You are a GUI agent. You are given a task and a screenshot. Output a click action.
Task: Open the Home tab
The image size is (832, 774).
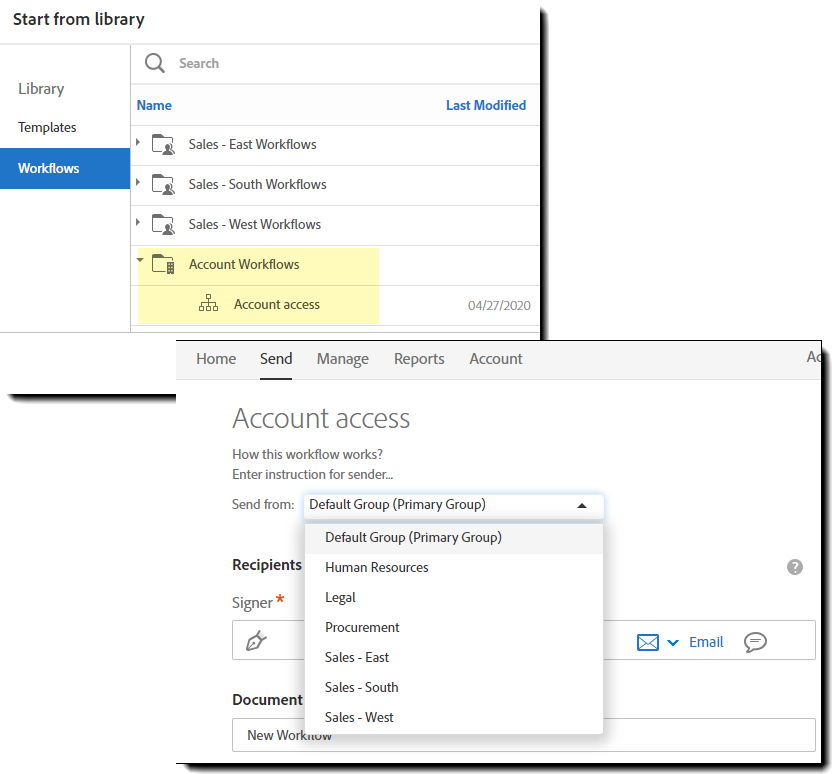[216, 359]
